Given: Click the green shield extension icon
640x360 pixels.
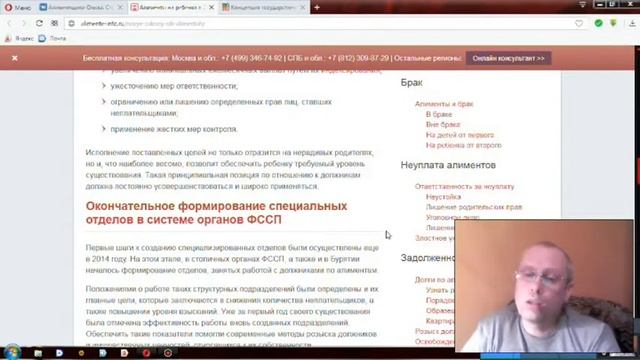Looking at the screenshot, I should 613,23.
